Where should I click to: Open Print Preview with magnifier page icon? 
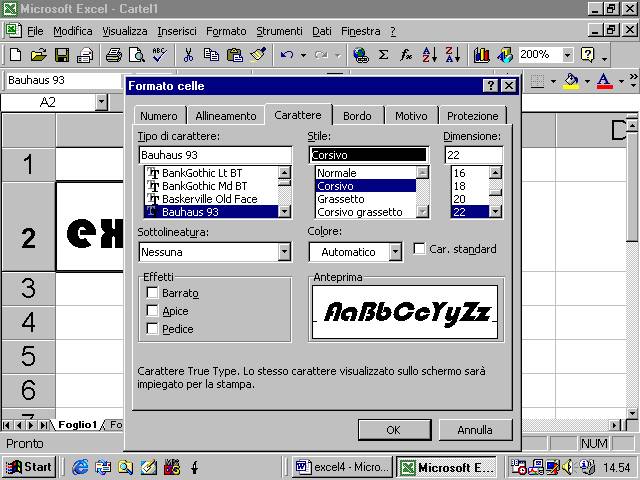[137, 55]
